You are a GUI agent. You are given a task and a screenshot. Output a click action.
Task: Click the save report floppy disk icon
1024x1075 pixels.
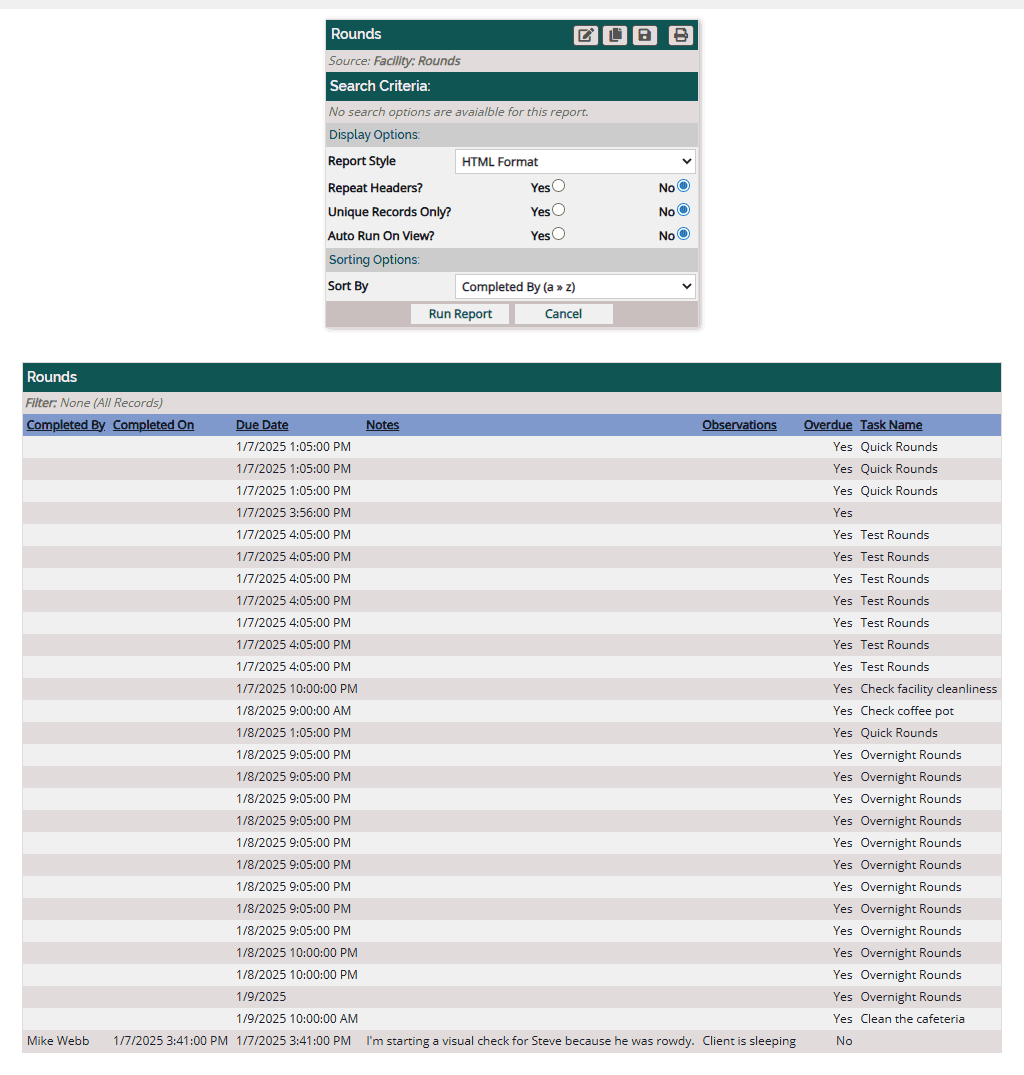pyautogui.click(x=644, y=35)
